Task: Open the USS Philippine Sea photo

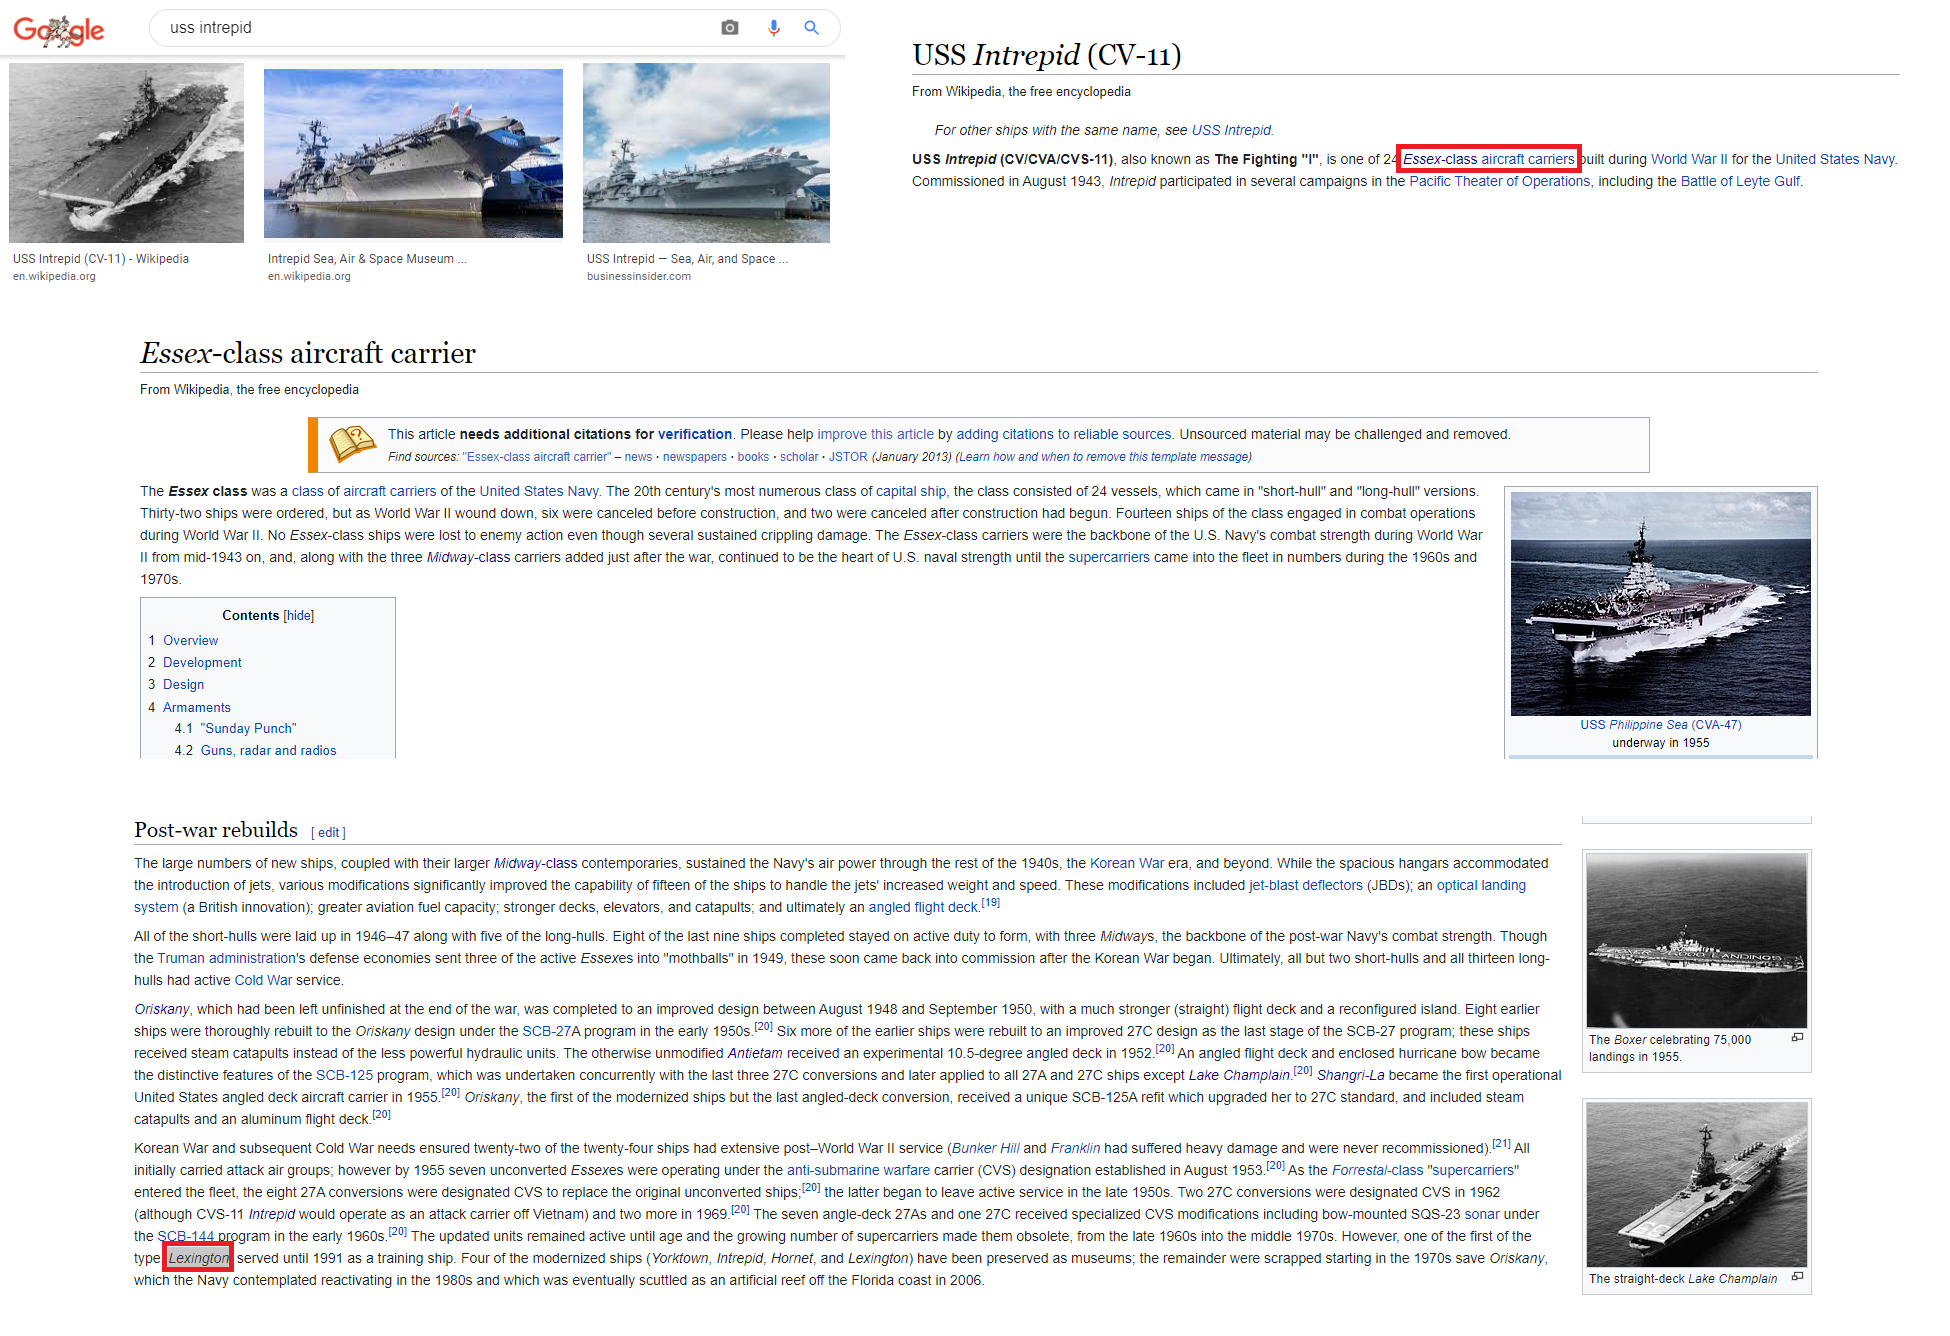Action: point(1660,603)
